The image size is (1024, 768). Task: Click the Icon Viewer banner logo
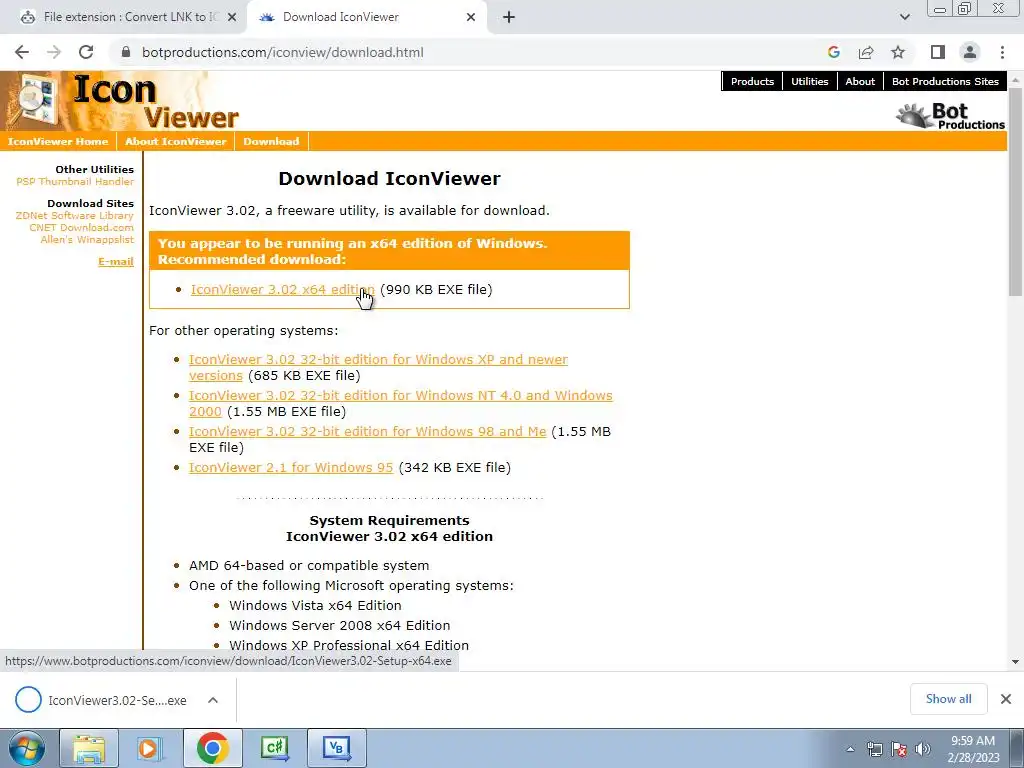pyautogui.click(x=121, y=101)
